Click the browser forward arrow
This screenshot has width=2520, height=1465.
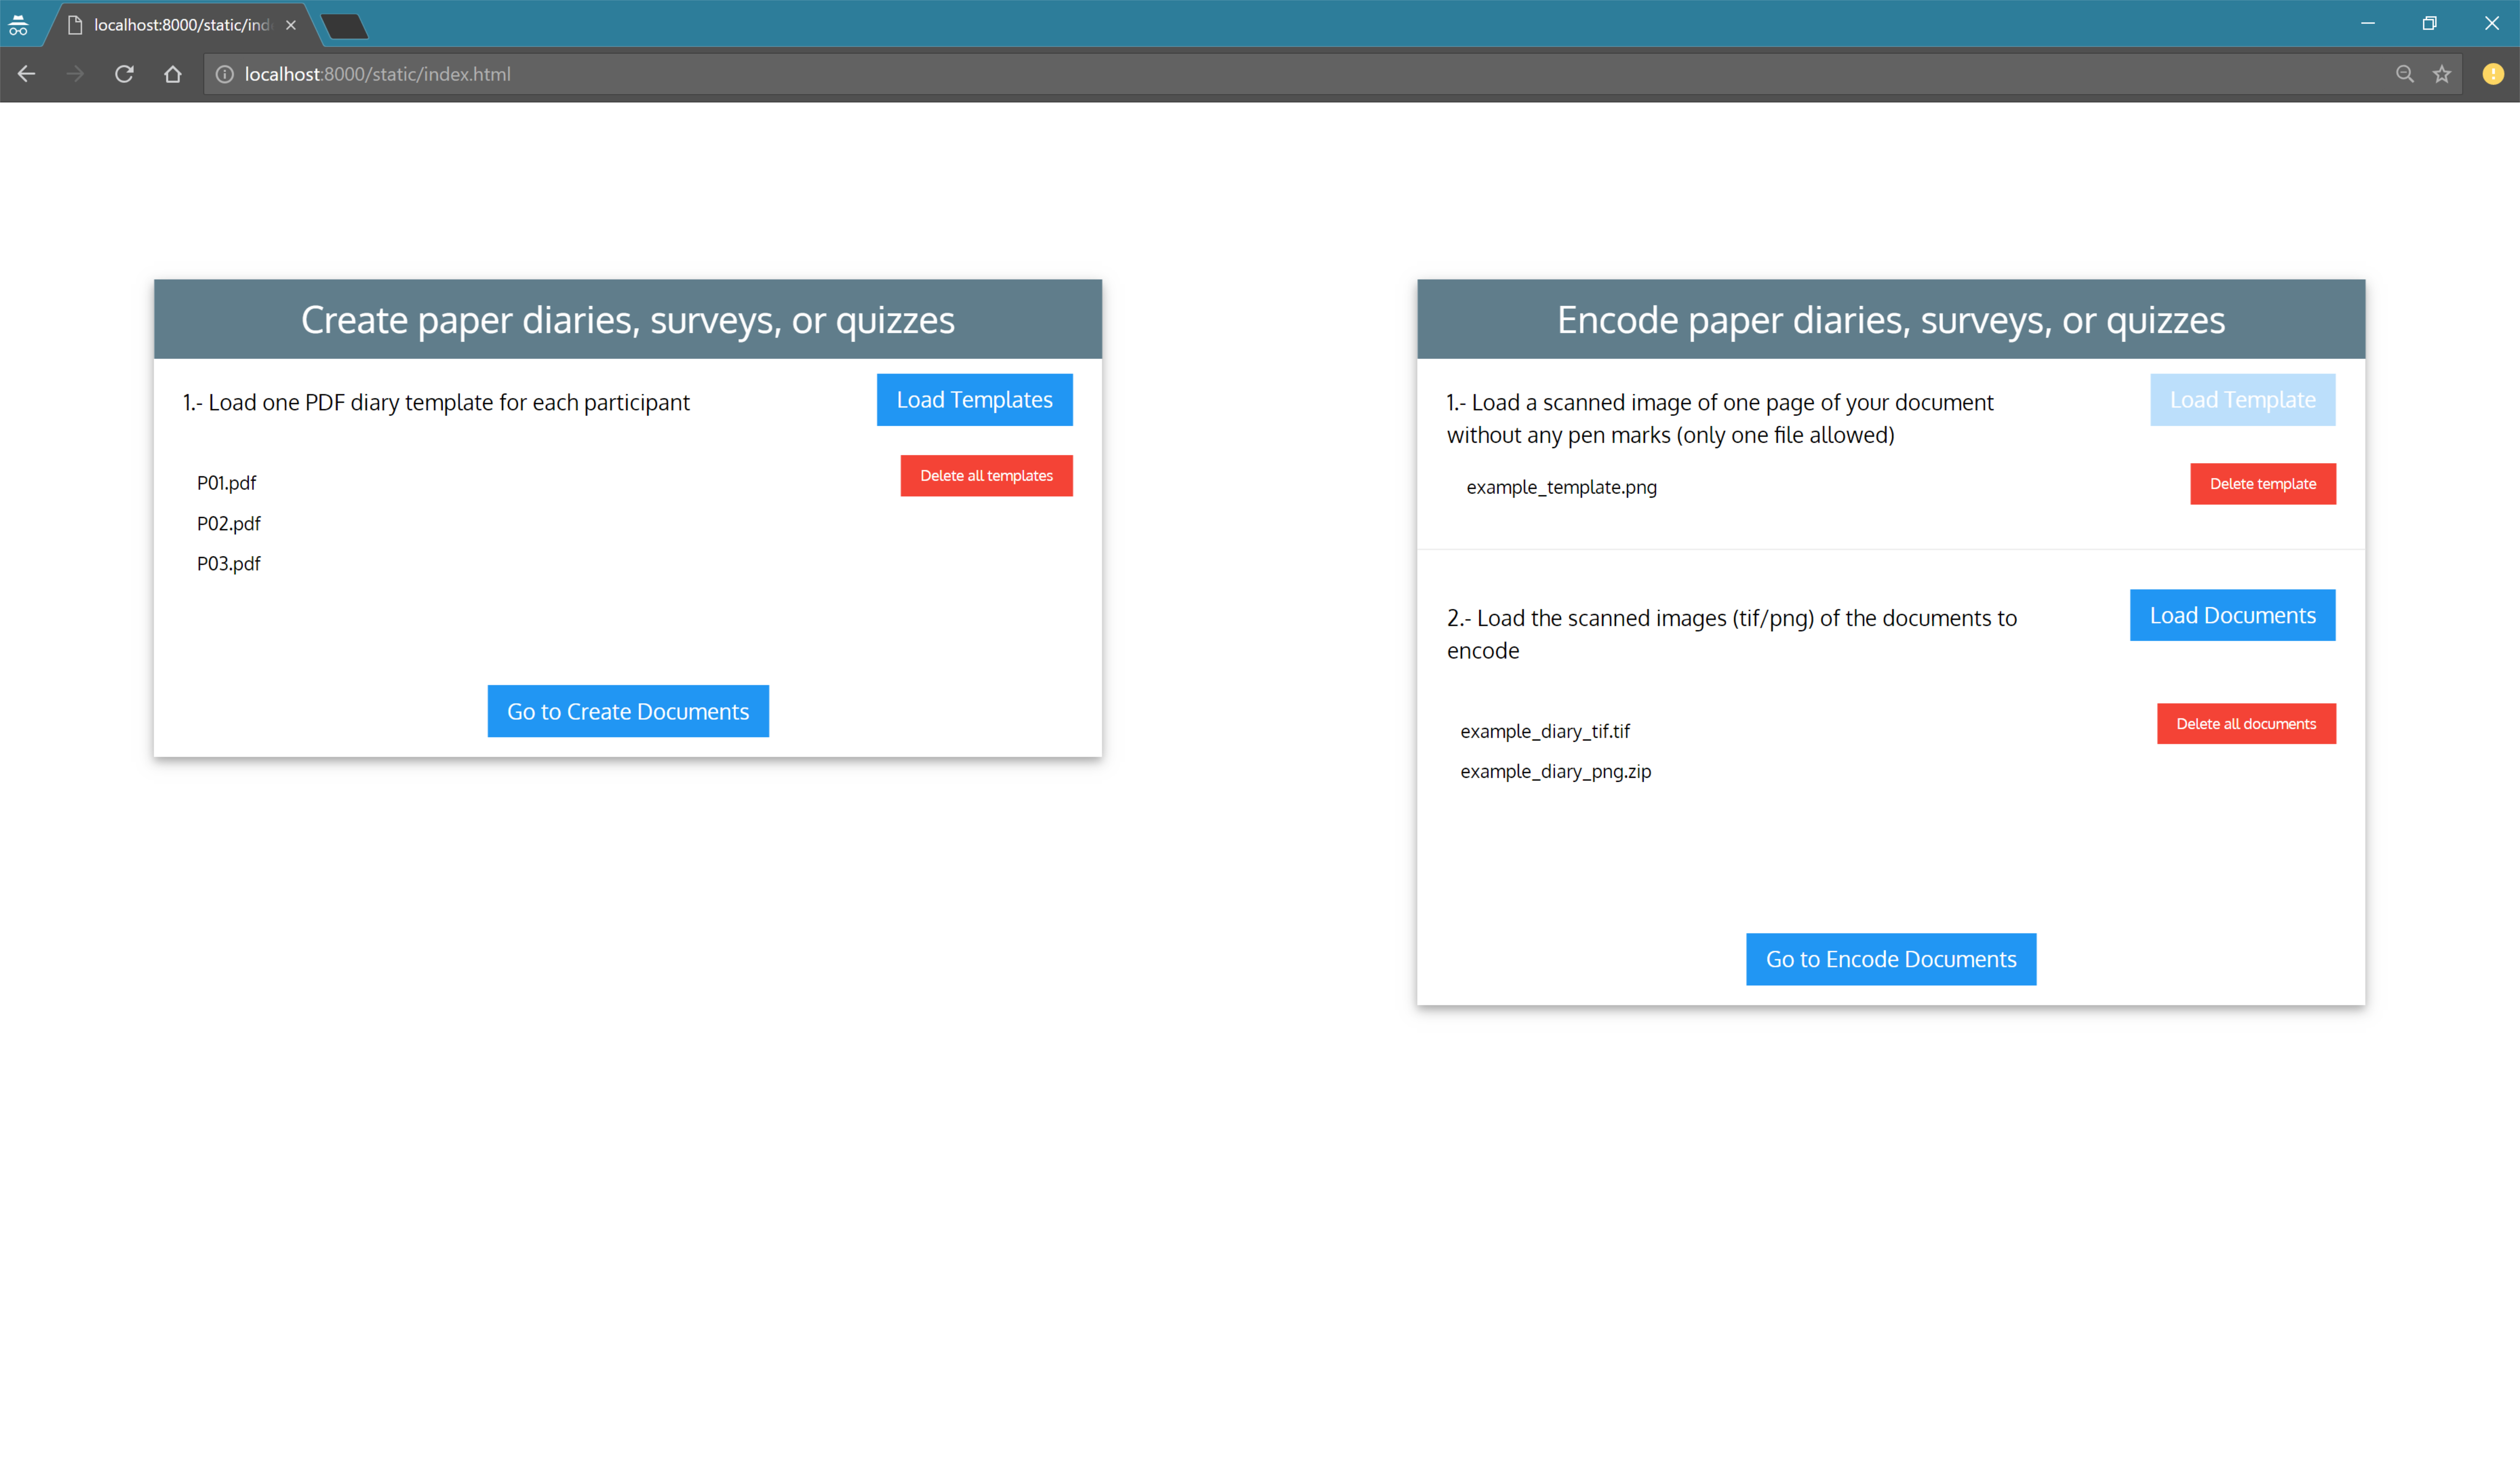(75, 74)
